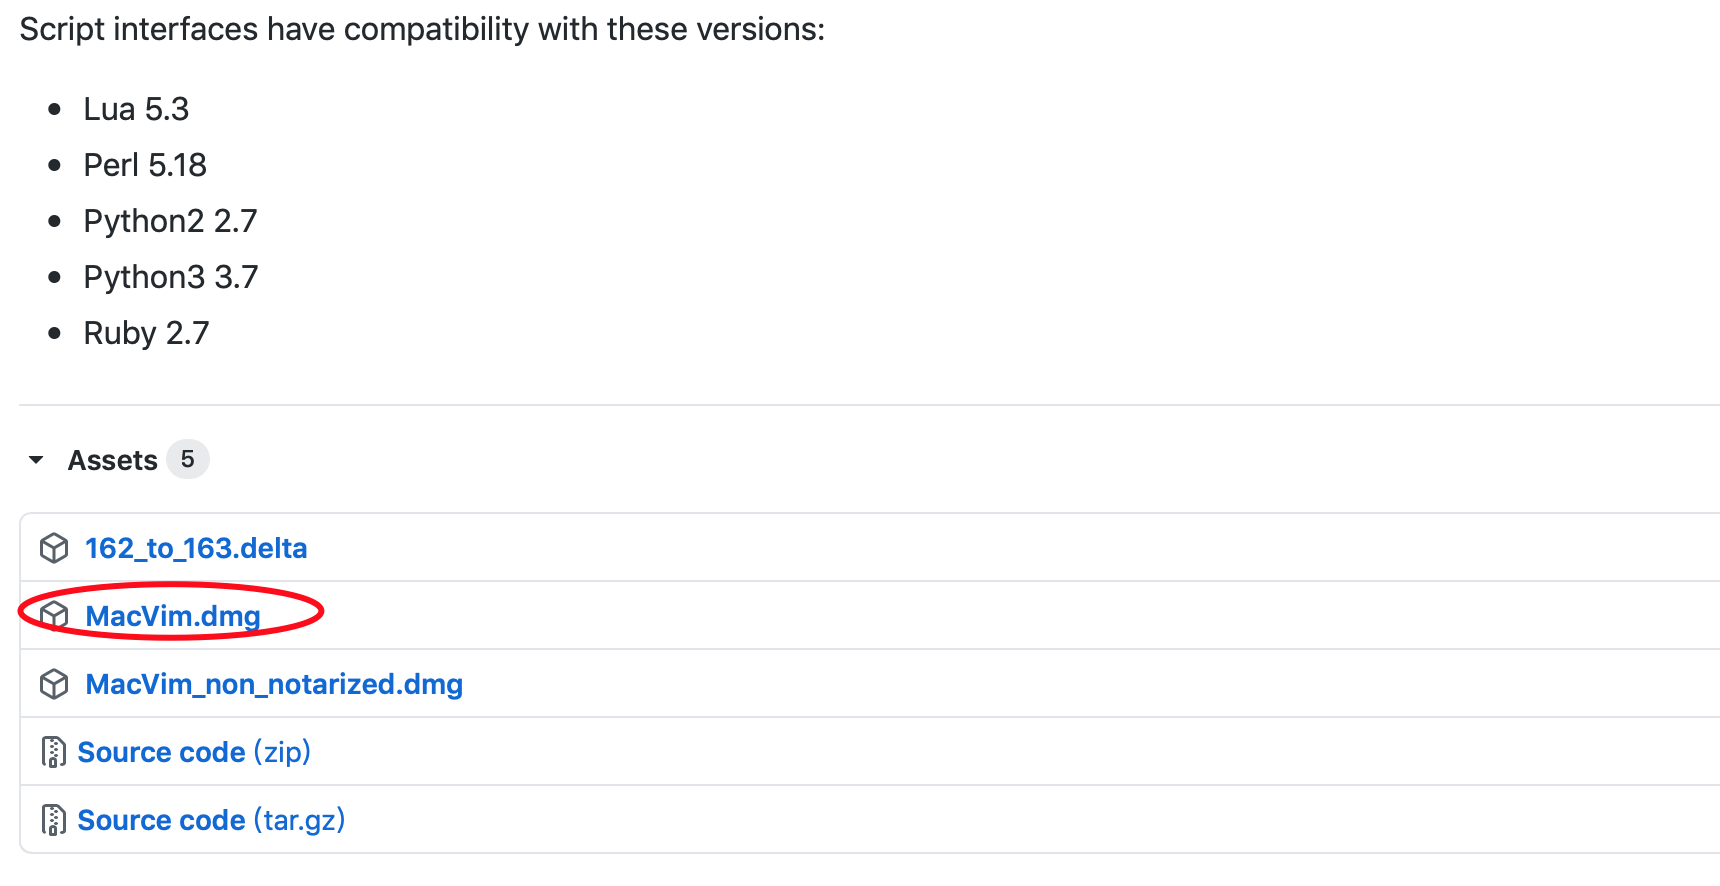Download MacVim_non_notarized.dmg
The image size is (1720, 886).
click(x=274, y=684)
